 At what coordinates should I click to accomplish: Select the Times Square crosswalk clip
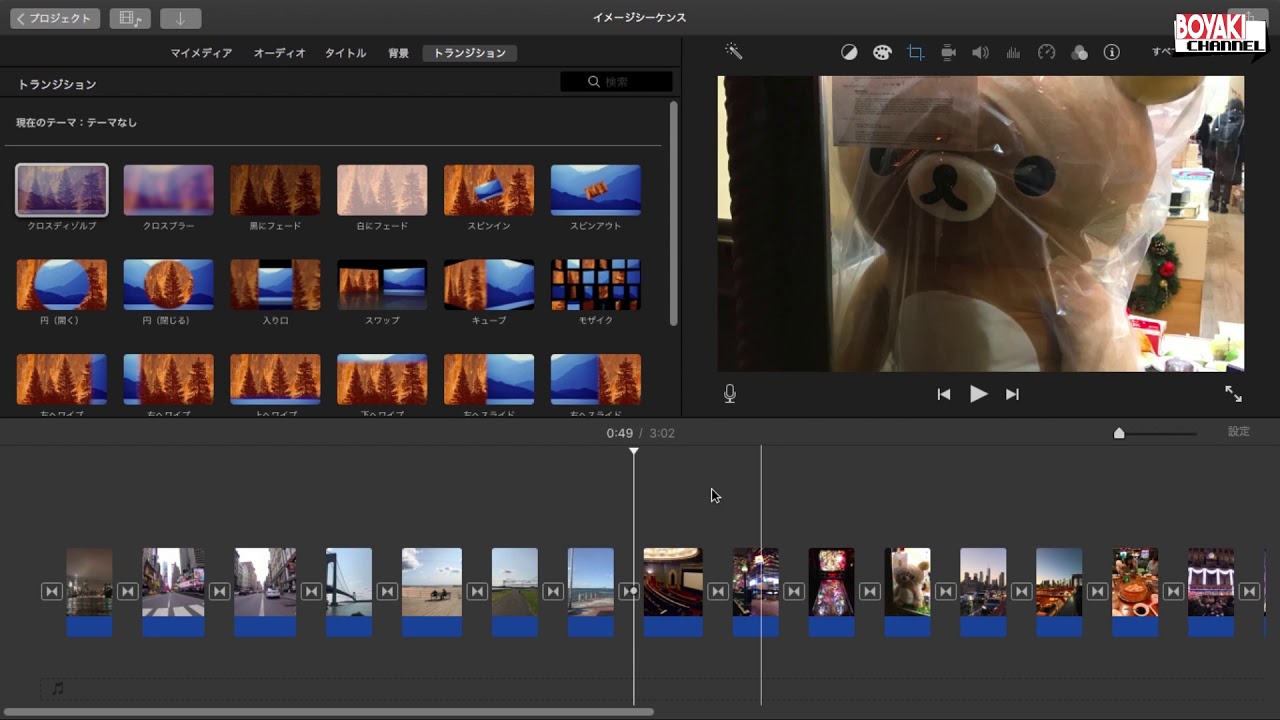pos(173,591)
